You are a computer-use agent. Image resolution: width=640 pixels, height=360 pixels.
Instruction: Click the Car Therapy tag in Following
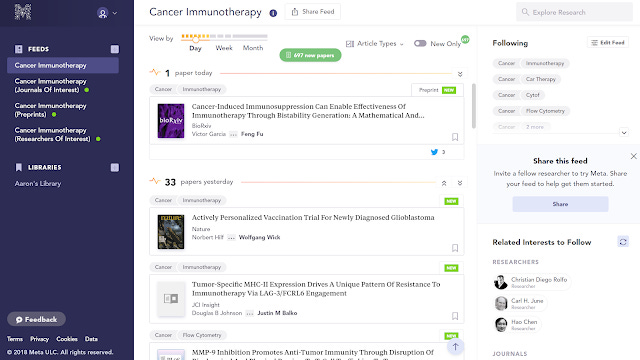pyautogui.click(x=540, y=79)
